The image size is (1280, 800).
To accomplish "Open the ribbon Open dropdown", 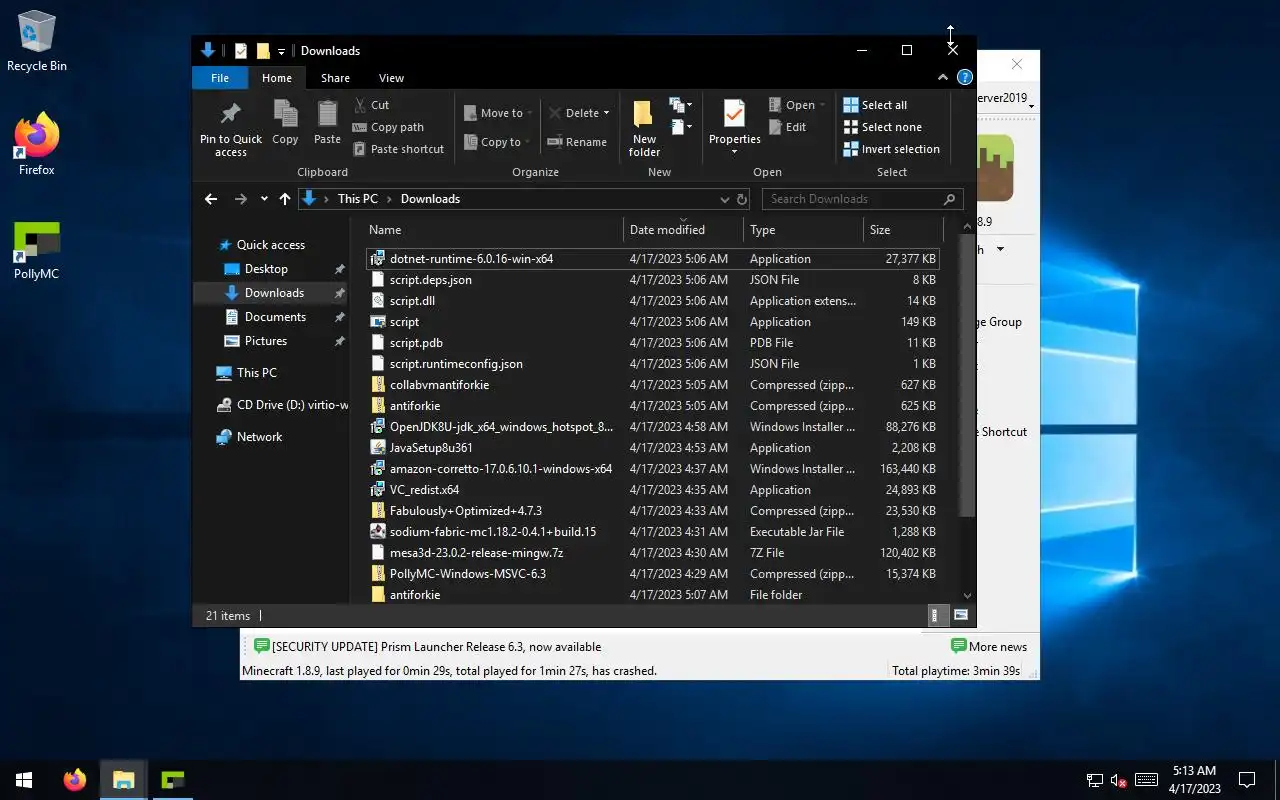I will pos(797,105).
